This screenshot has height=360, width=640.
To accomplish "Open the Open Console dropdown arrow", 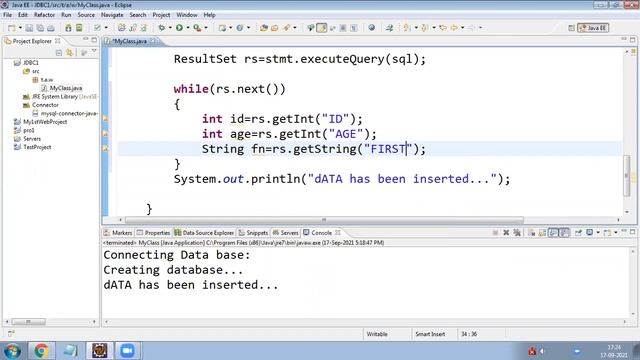I will (616, 233).
